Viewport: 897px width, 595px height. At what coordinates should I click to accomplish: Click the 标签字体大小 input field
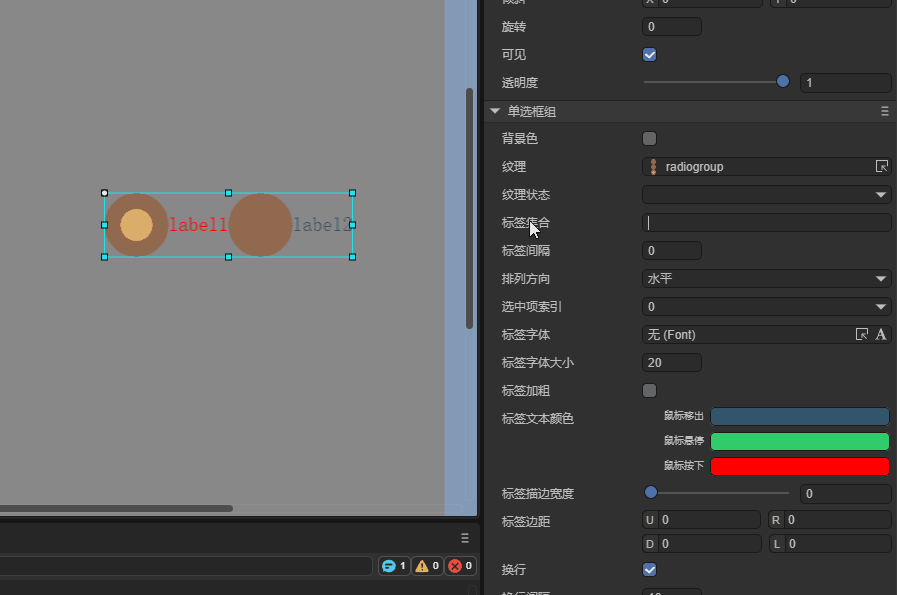[671, 362]
